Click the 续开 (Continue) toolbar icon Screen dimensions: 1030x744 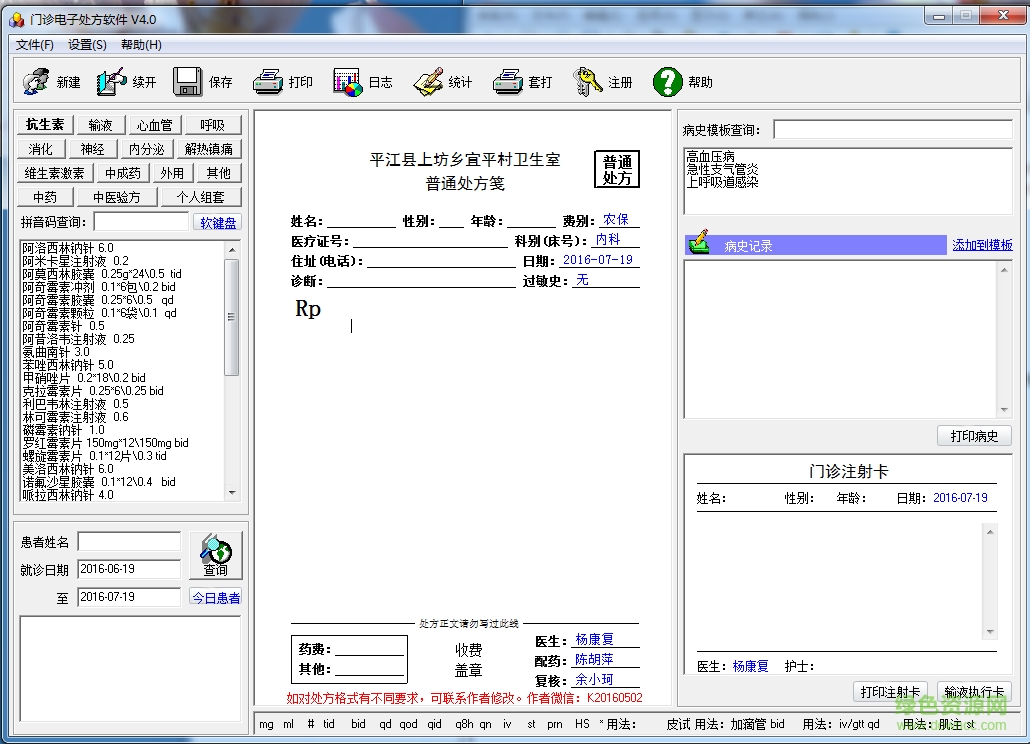pyautogui.click(x=110, y=82)
